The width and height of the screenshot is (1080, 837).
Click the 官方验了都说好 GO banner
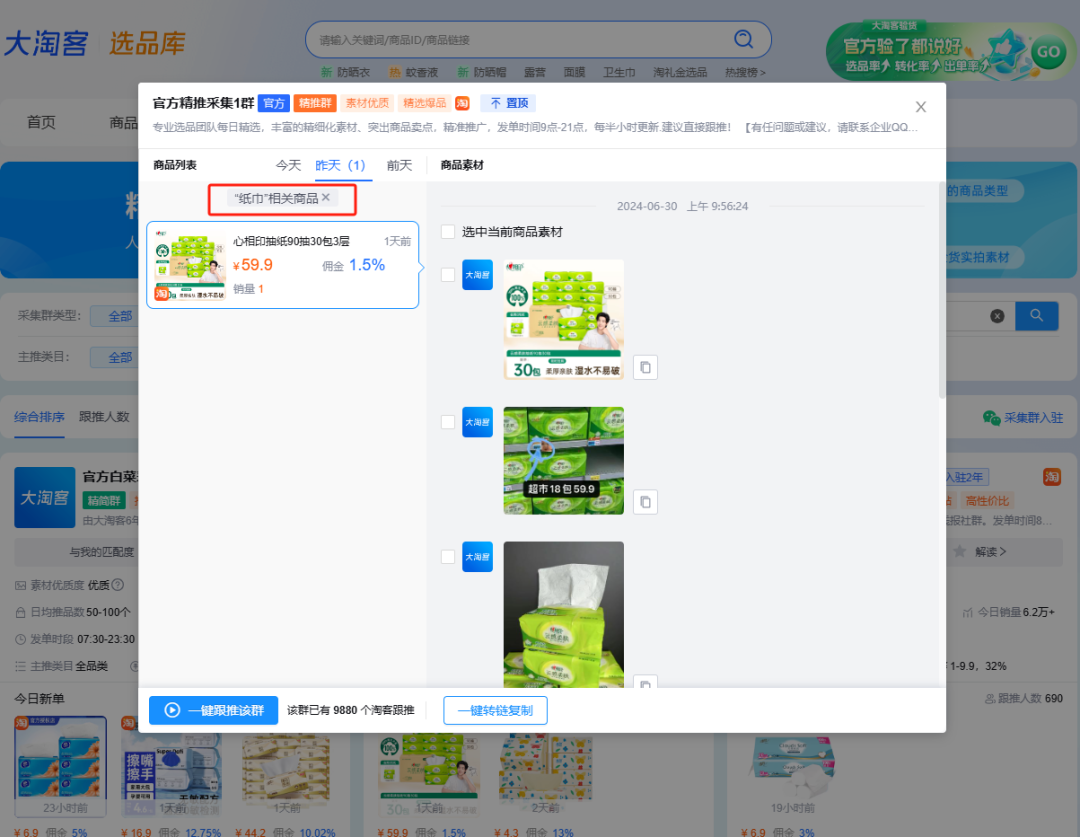point(951,50)
